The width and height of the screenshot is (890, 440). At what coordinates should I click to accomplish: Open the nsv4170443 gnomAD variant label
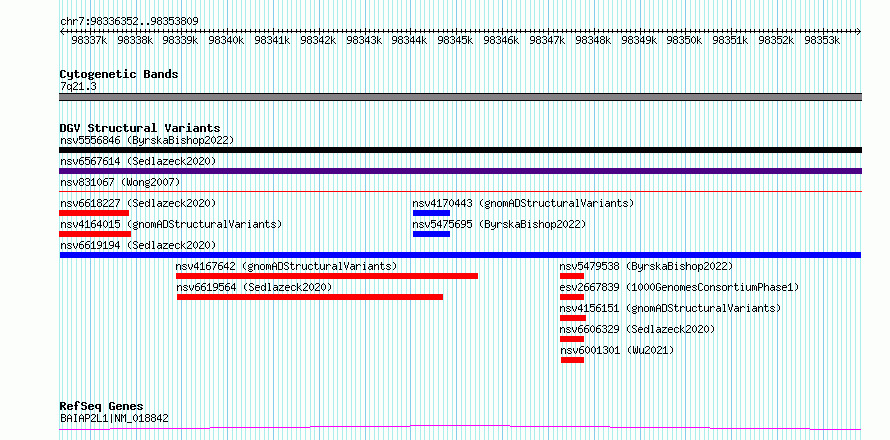[523, 203]
